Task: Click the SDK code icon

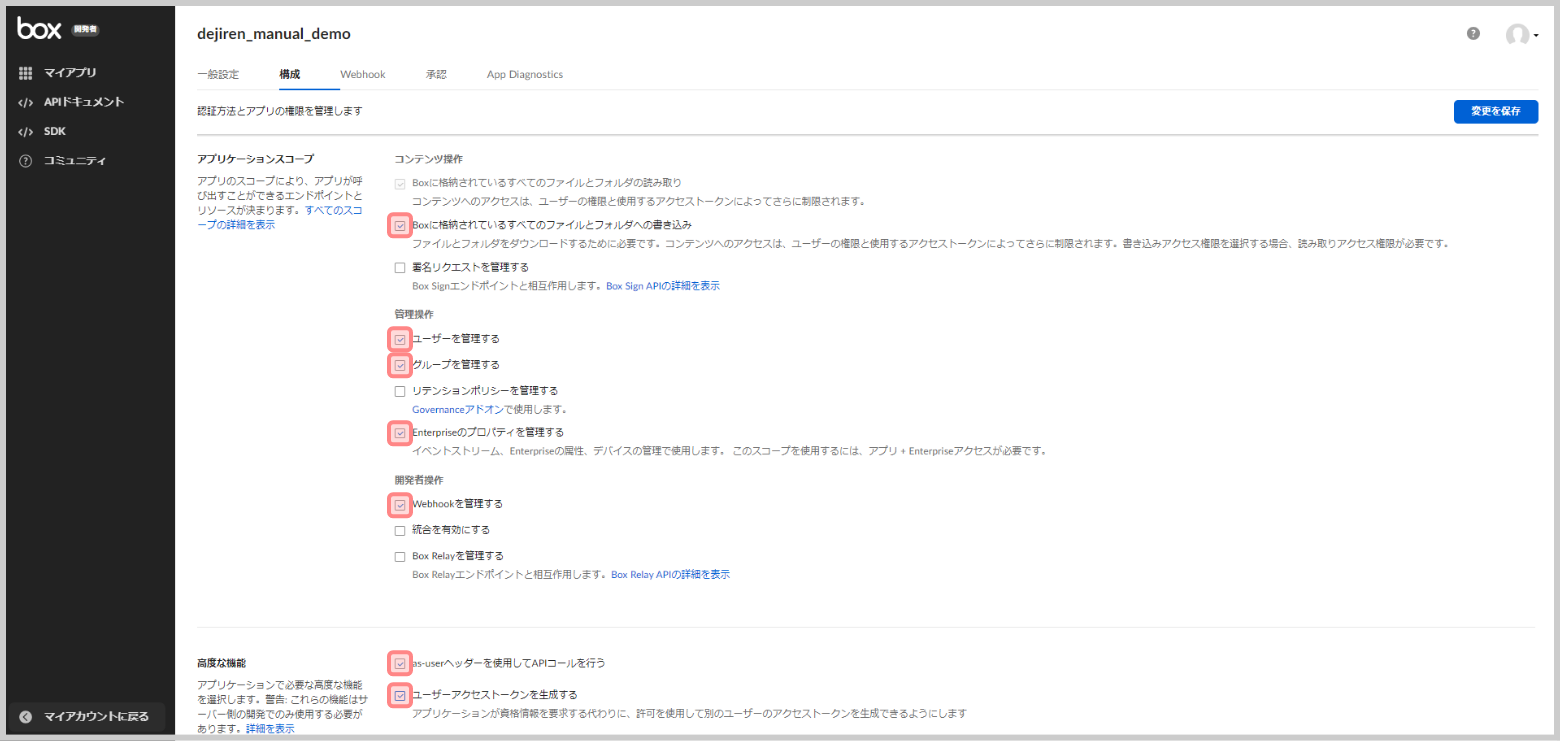Action: coord(26,131)
